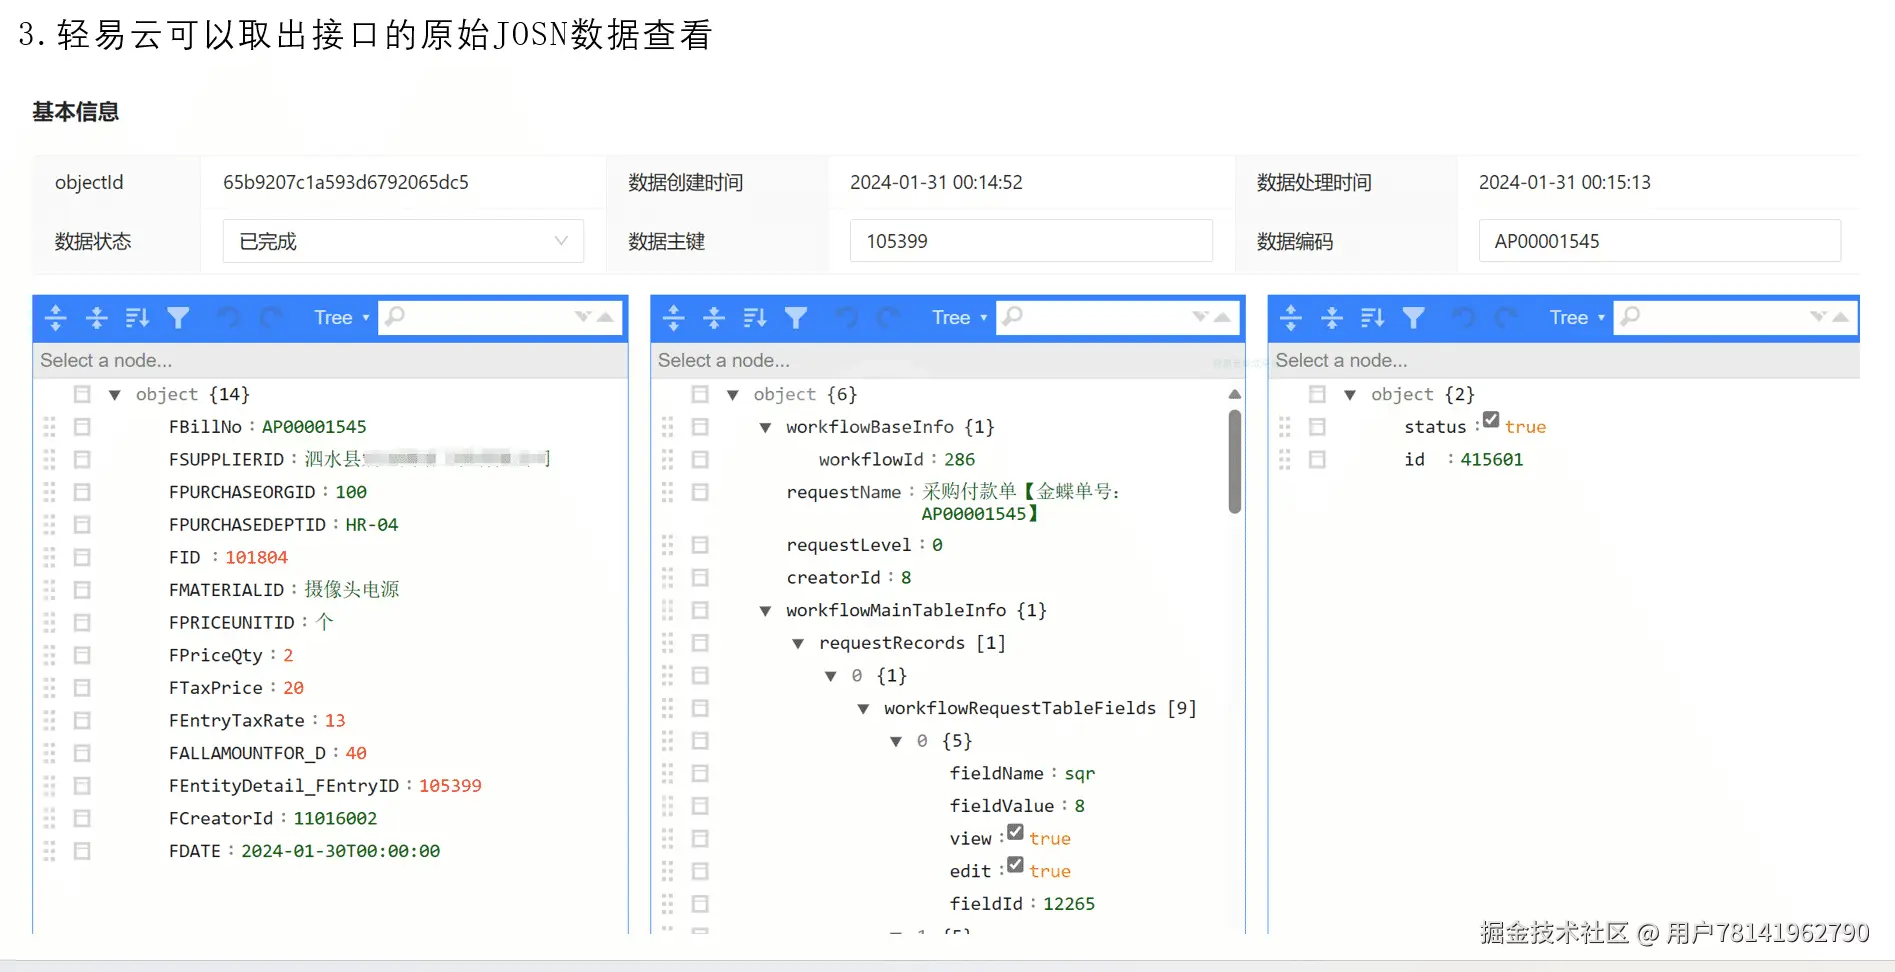1895x972 pixels.
Task: Collapse the object {6} root node
Action: coord(733,395)
